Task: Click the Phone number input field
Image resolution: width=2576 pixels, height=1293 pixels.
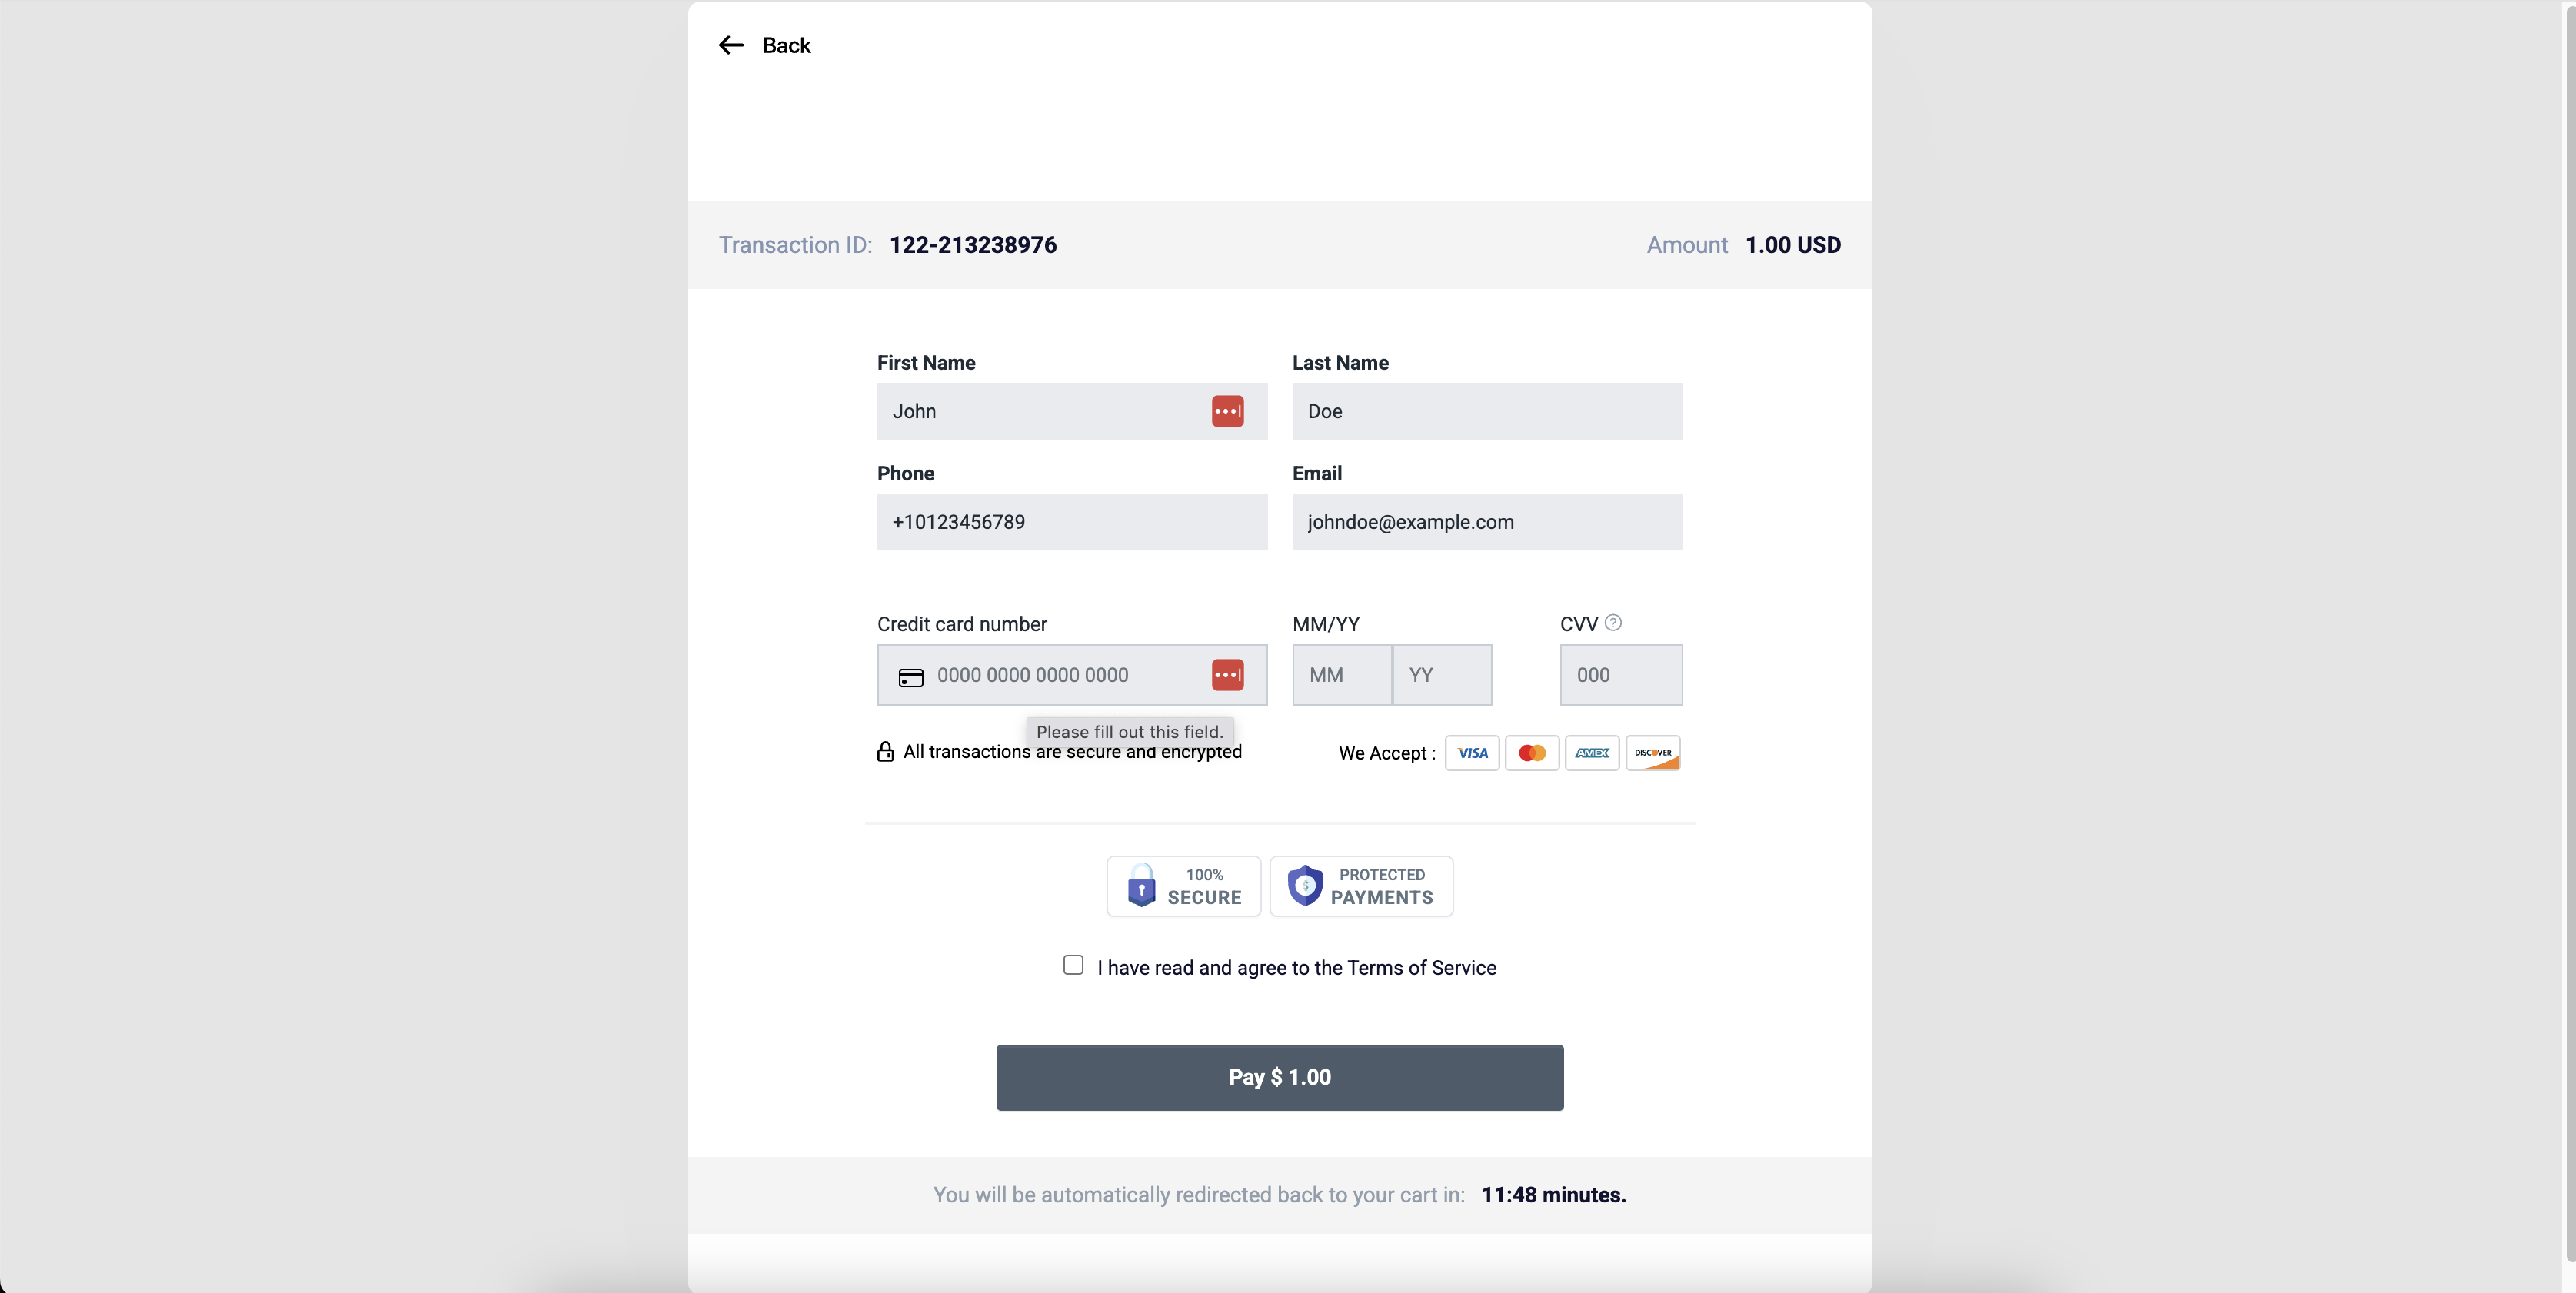Action: 1072,522
